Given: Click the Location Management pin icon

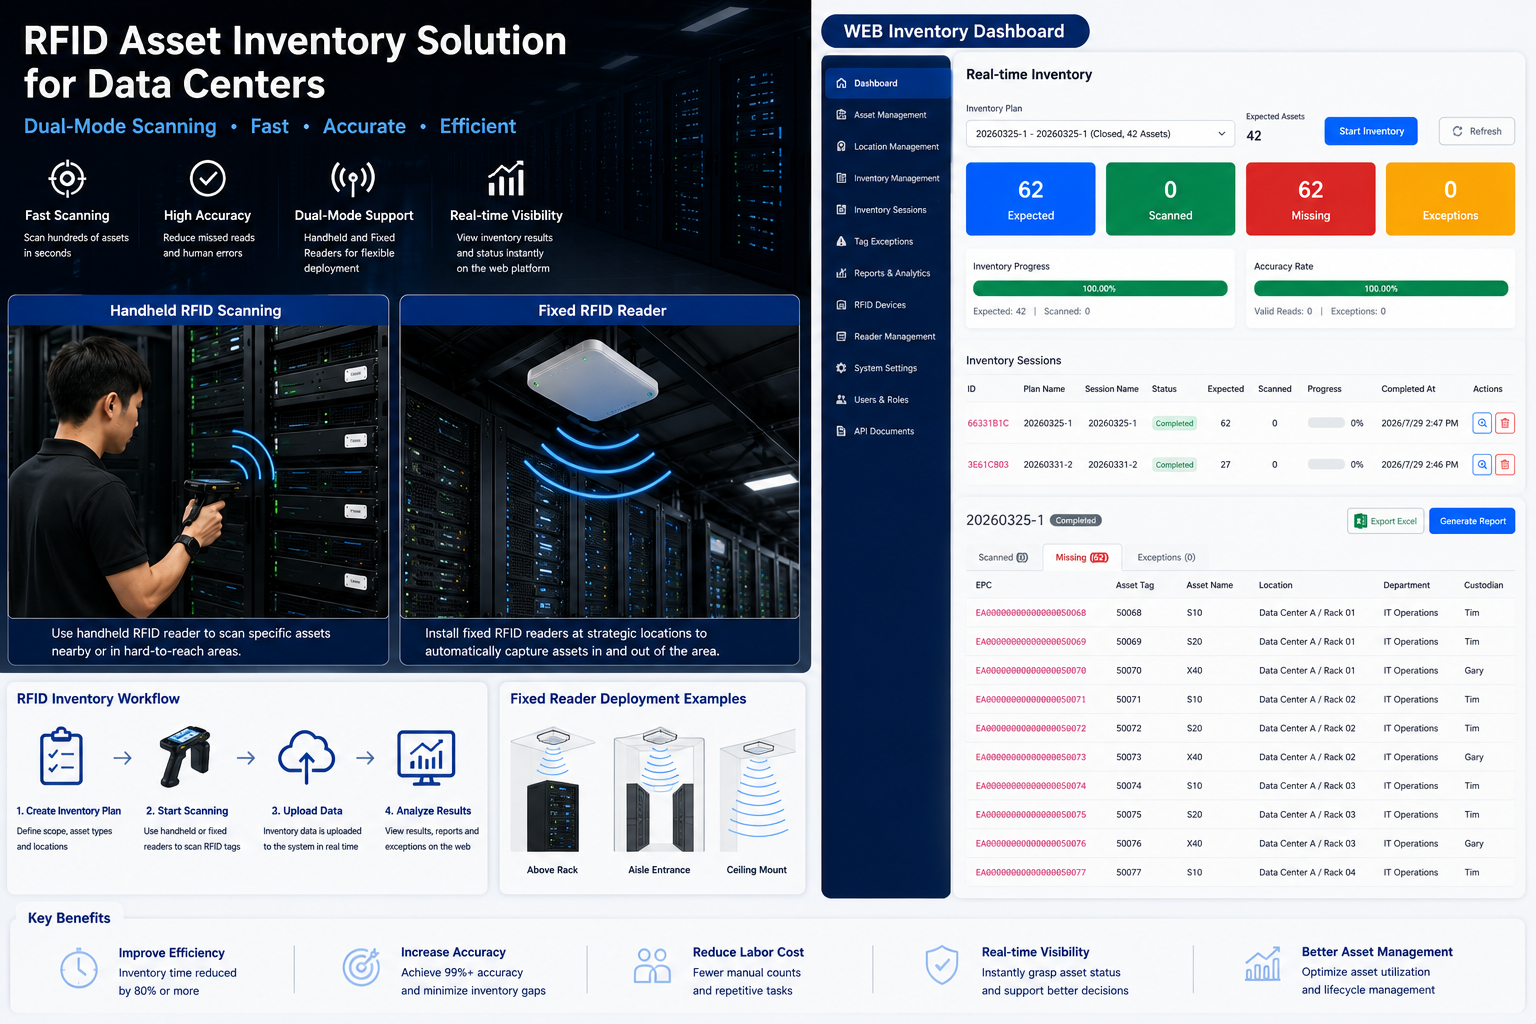Looking at the screenshot, I should 841,146.
